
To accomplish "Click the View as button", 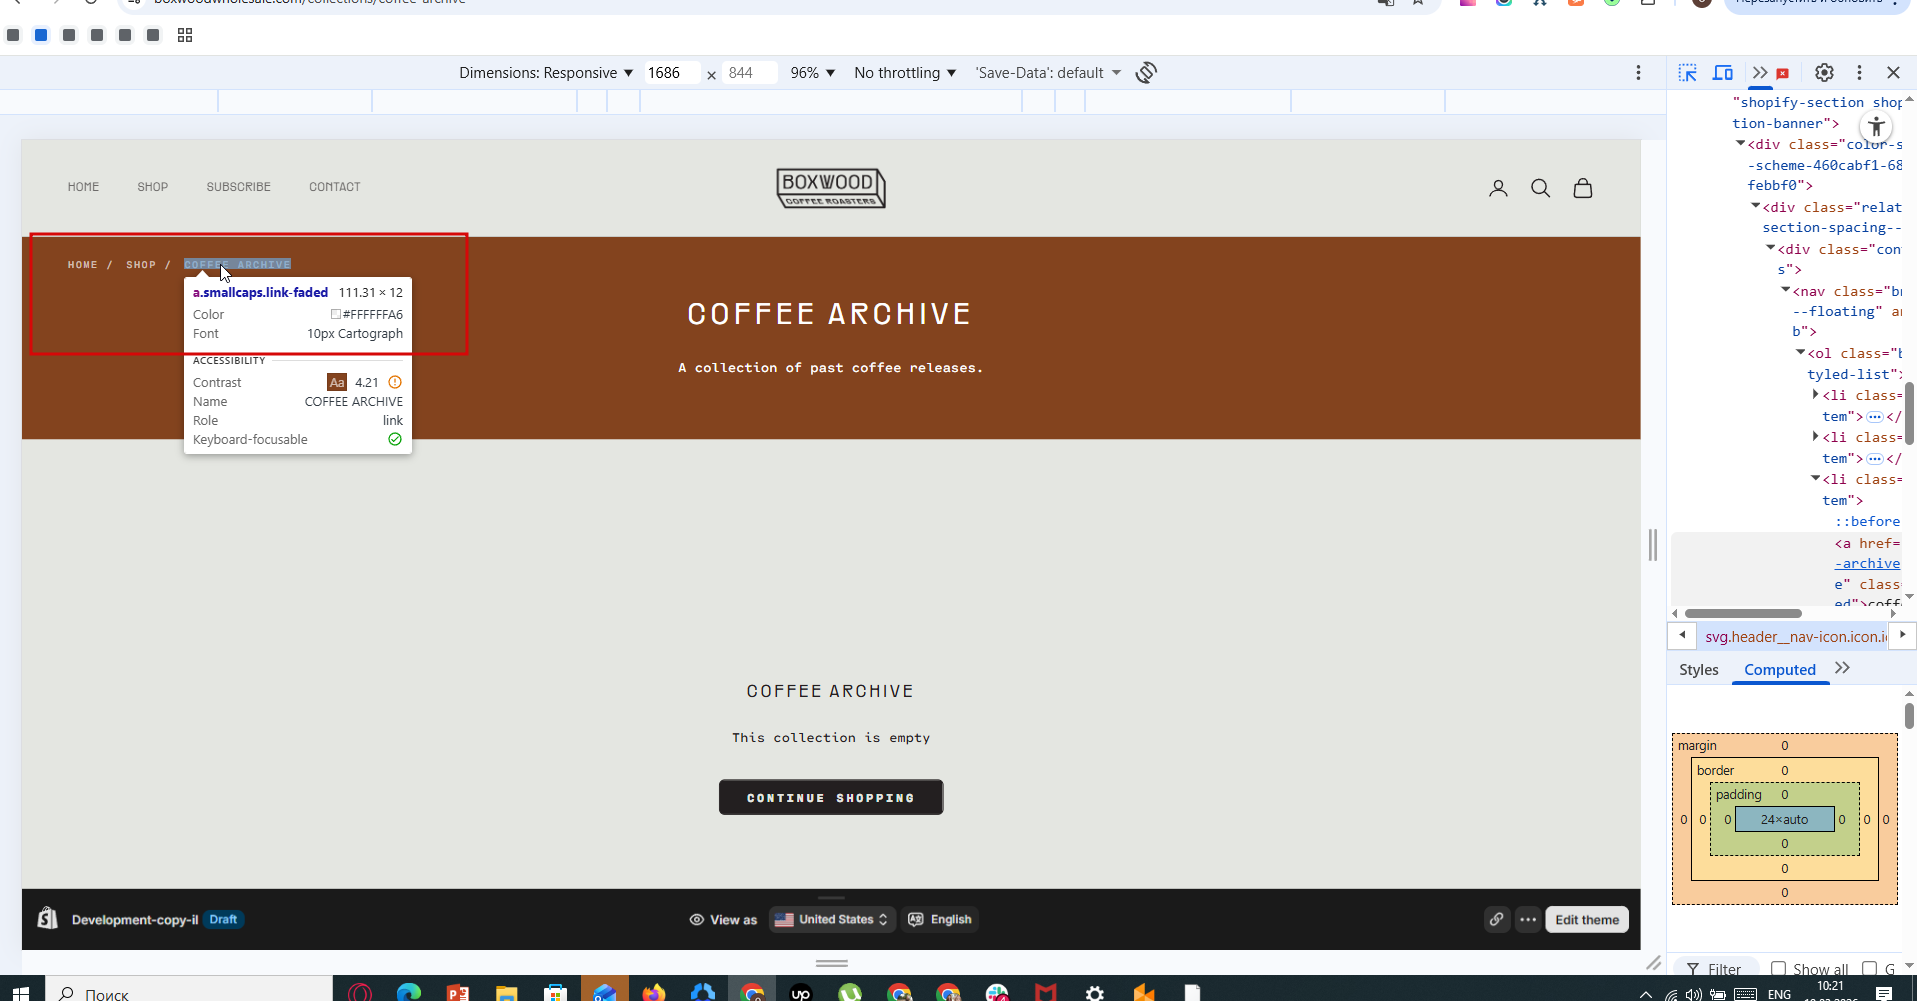I will pyautogui.click(x=723, y=919).
